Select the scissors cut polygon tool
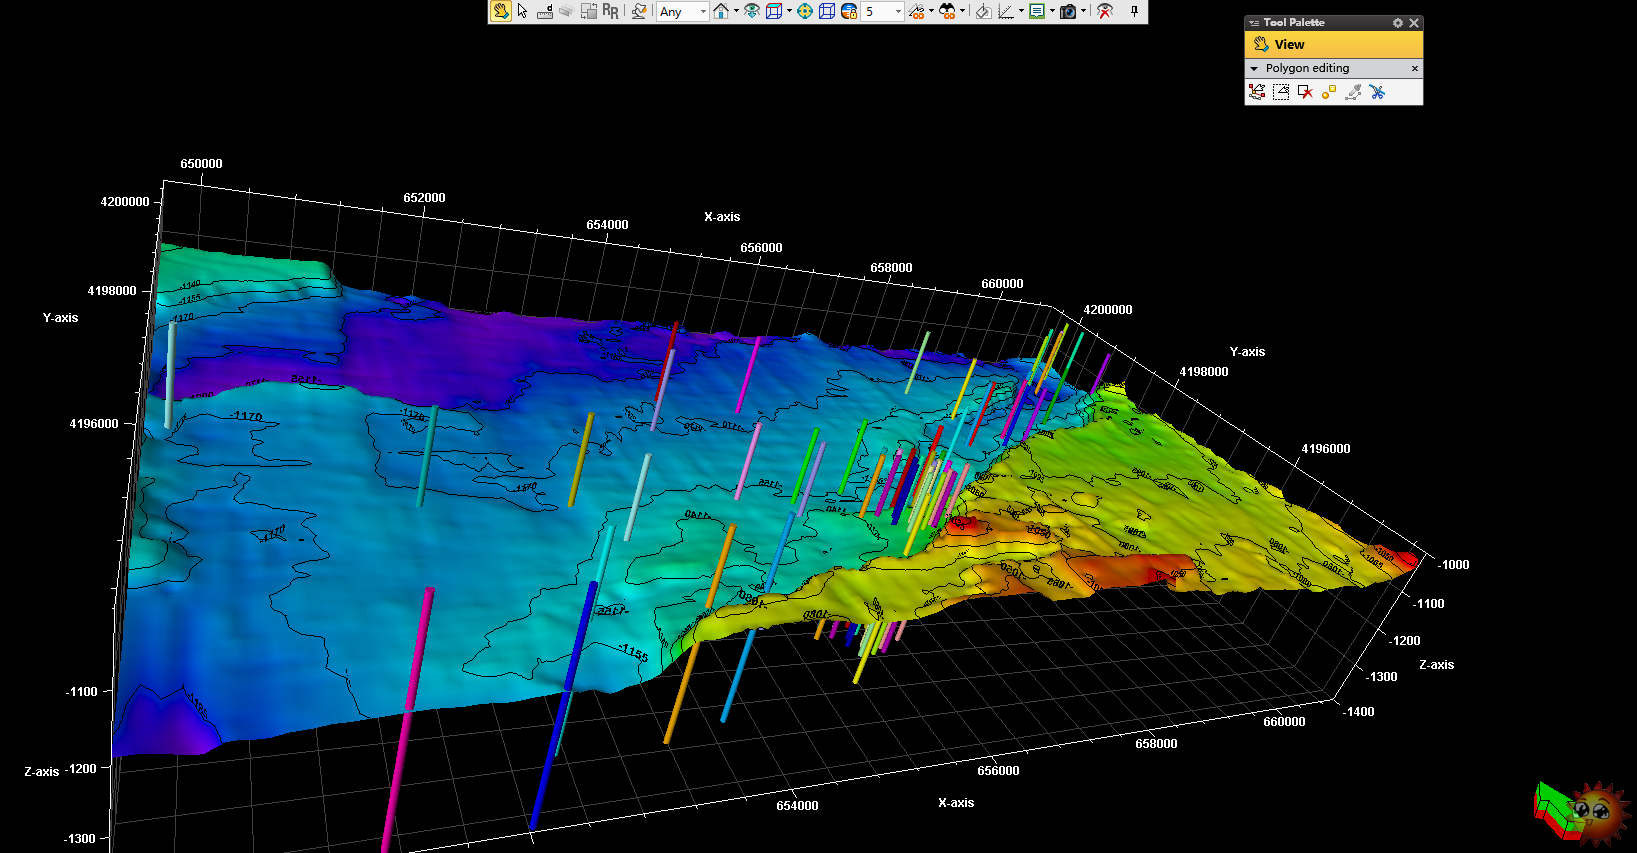1637x853 pixels. tap(1377, 91)
